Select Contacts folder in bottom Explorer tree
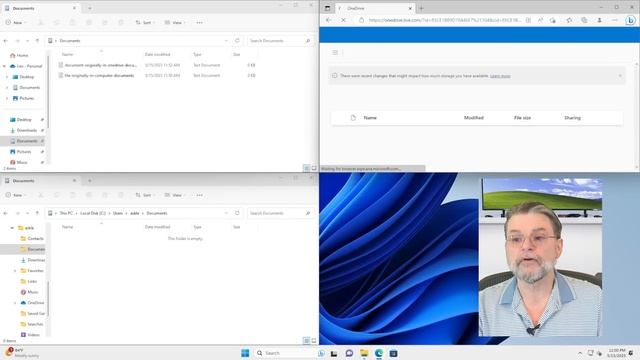This screenshot has width=640, height=360. coord(32,238)
